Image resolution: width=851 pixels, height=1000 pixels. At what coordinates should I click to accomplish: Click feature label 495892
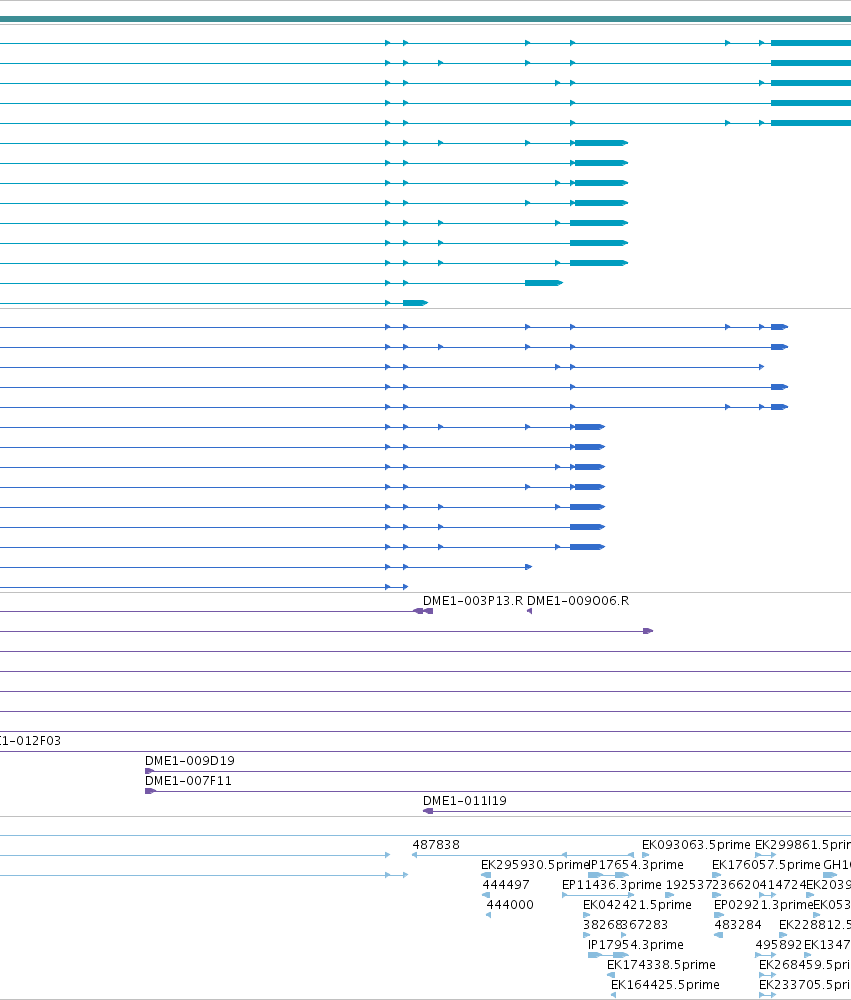tap(778, 945)
